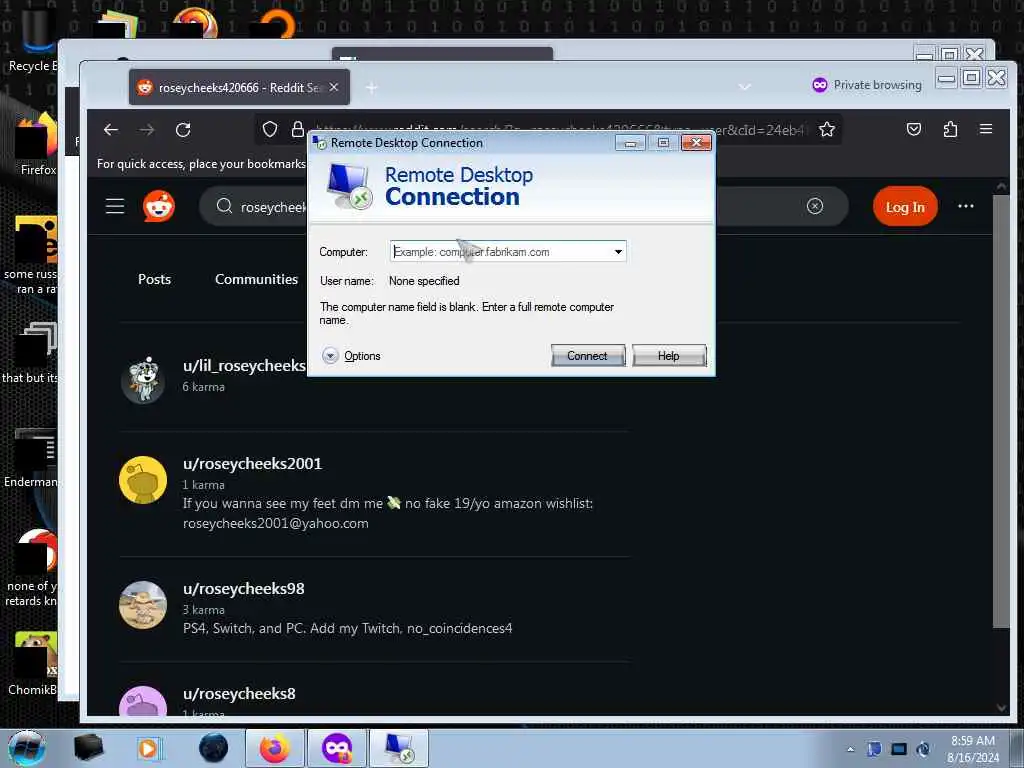1024x768 pixels.
Task: Switch to the Posts results tab
Action: pos(154,279)
